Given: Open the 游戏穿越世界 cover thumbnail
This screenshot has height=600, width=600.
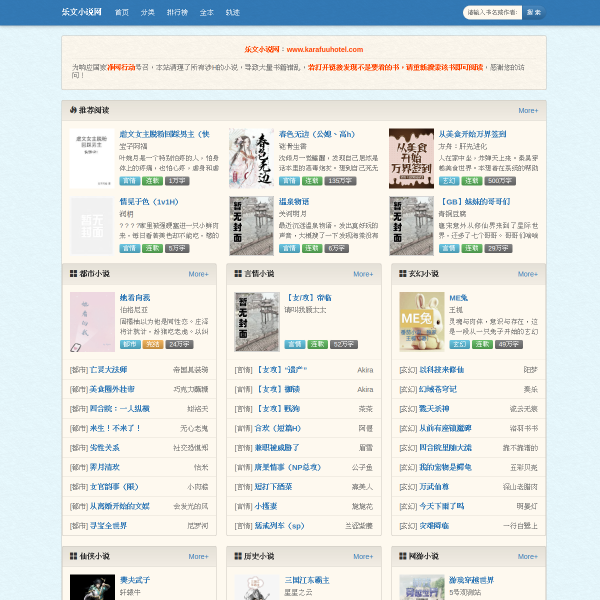Looking at the screenshot, I should (422, 587).
